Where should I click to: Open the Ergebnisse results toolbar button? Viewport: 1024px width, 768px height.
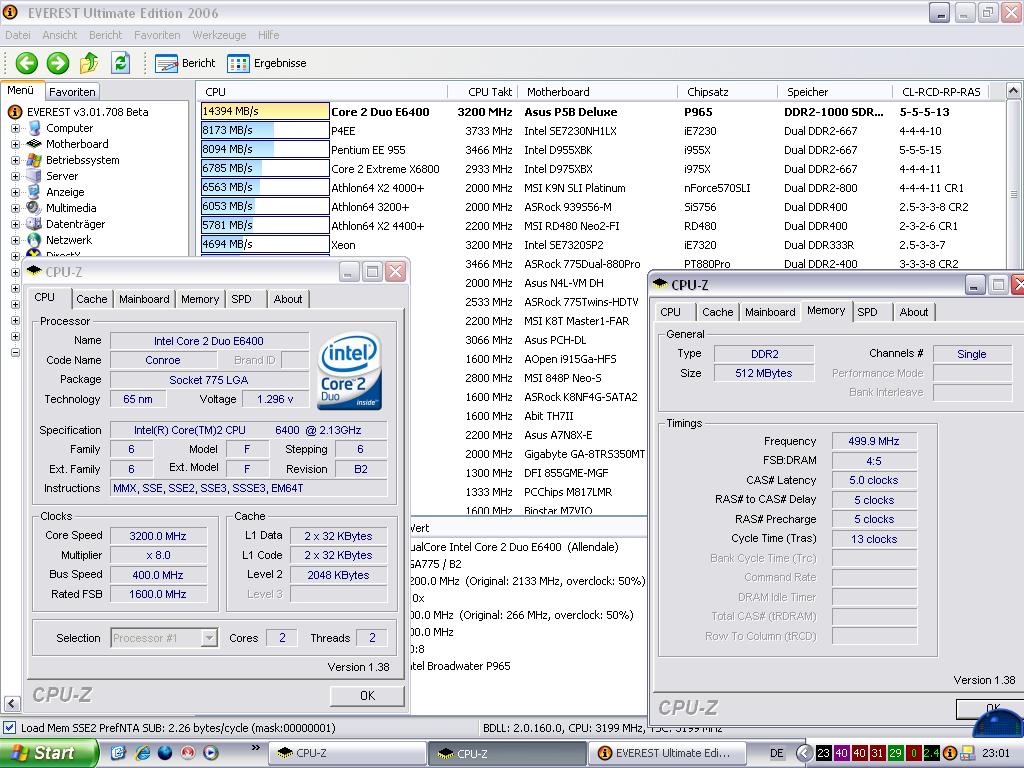267,63
